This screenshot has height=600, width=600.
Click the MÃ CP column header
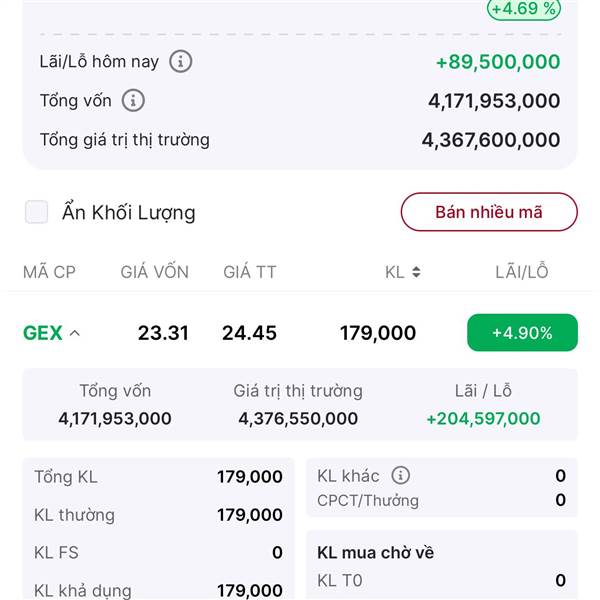point(49,272)
